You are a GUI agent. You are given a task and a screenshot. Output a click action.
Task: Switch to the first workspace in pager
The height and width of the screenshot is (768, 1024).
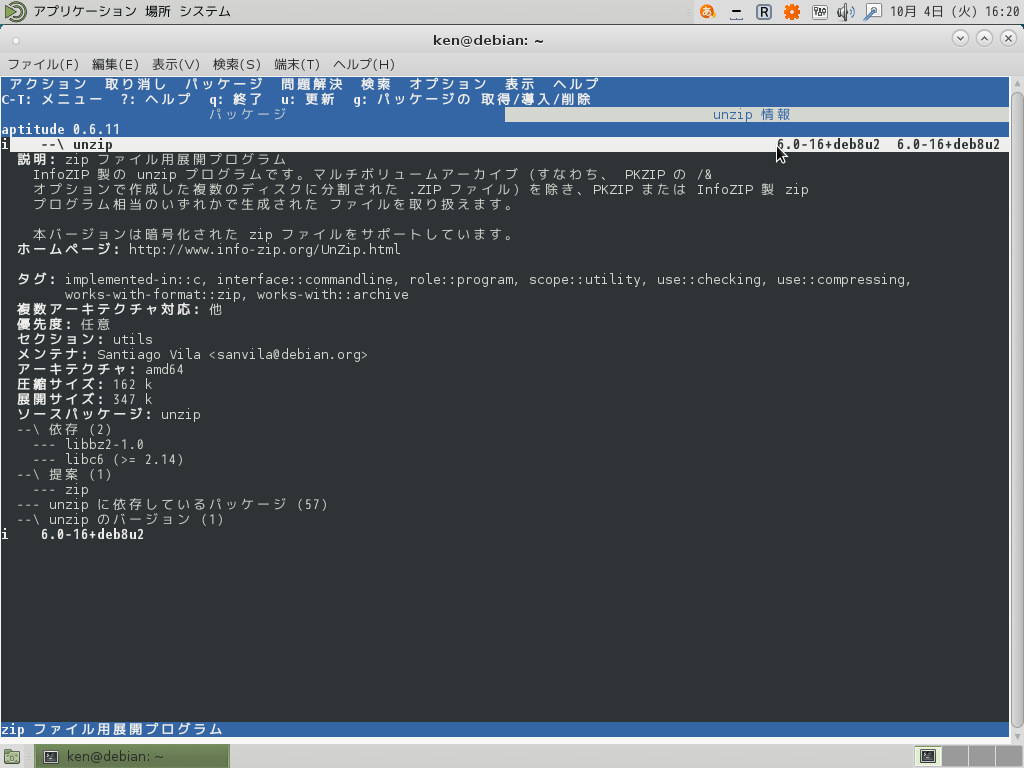pos(928,756)
